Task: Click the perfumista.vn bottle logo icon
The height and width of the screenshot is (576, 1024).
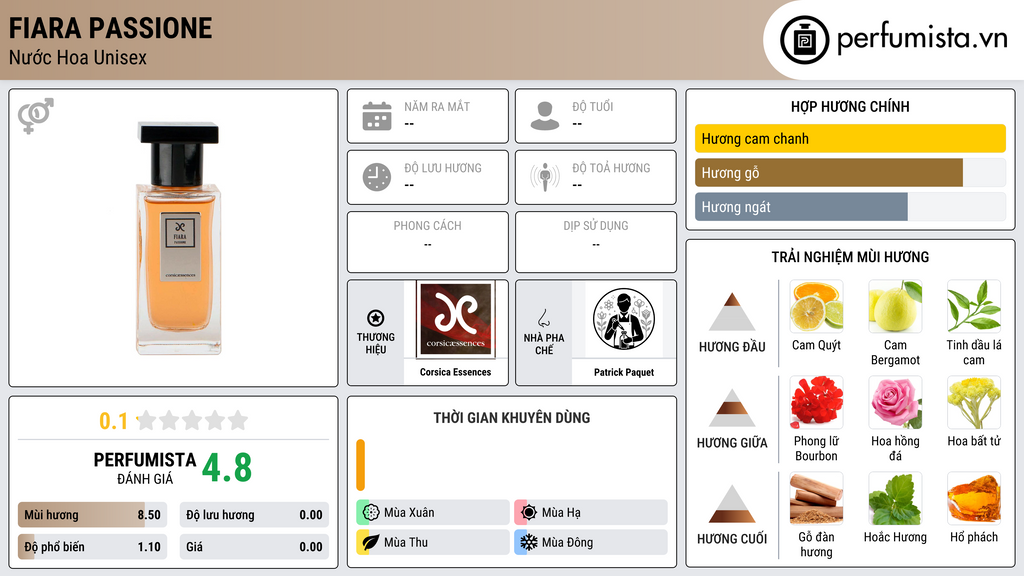Action: [x=805, y=40]
